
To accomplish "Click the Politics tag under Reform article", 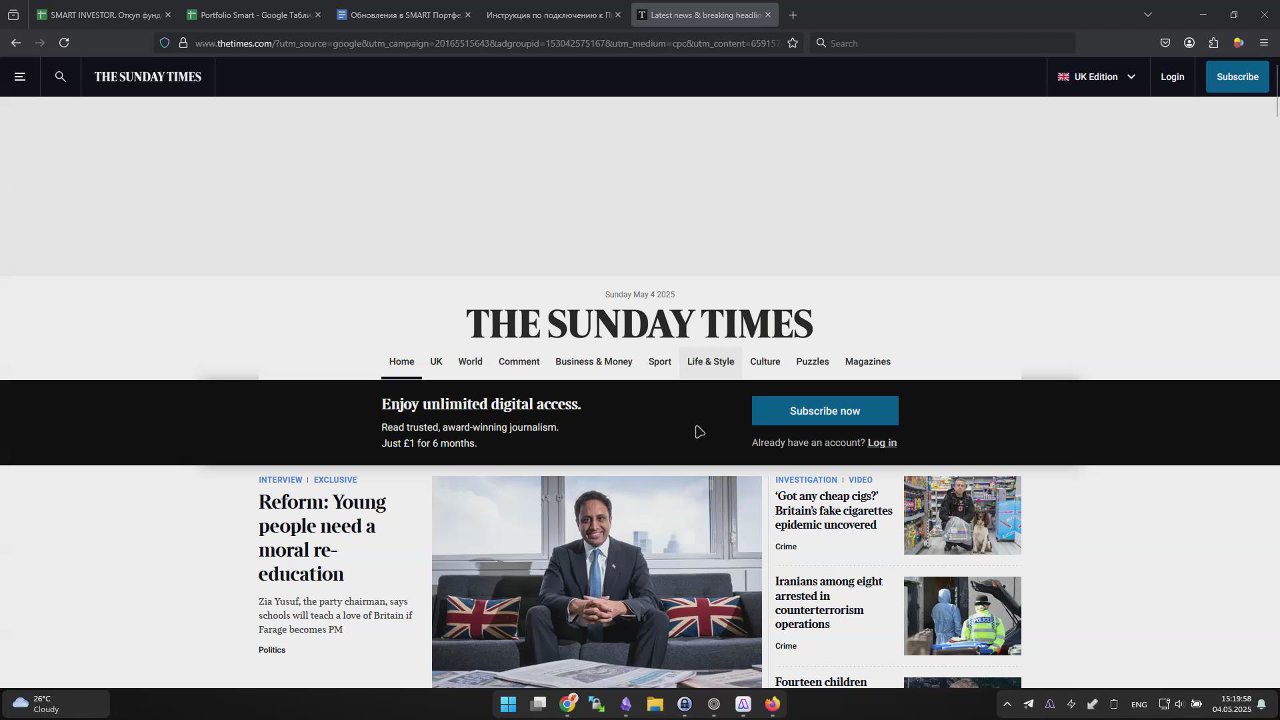I will 272,650.
